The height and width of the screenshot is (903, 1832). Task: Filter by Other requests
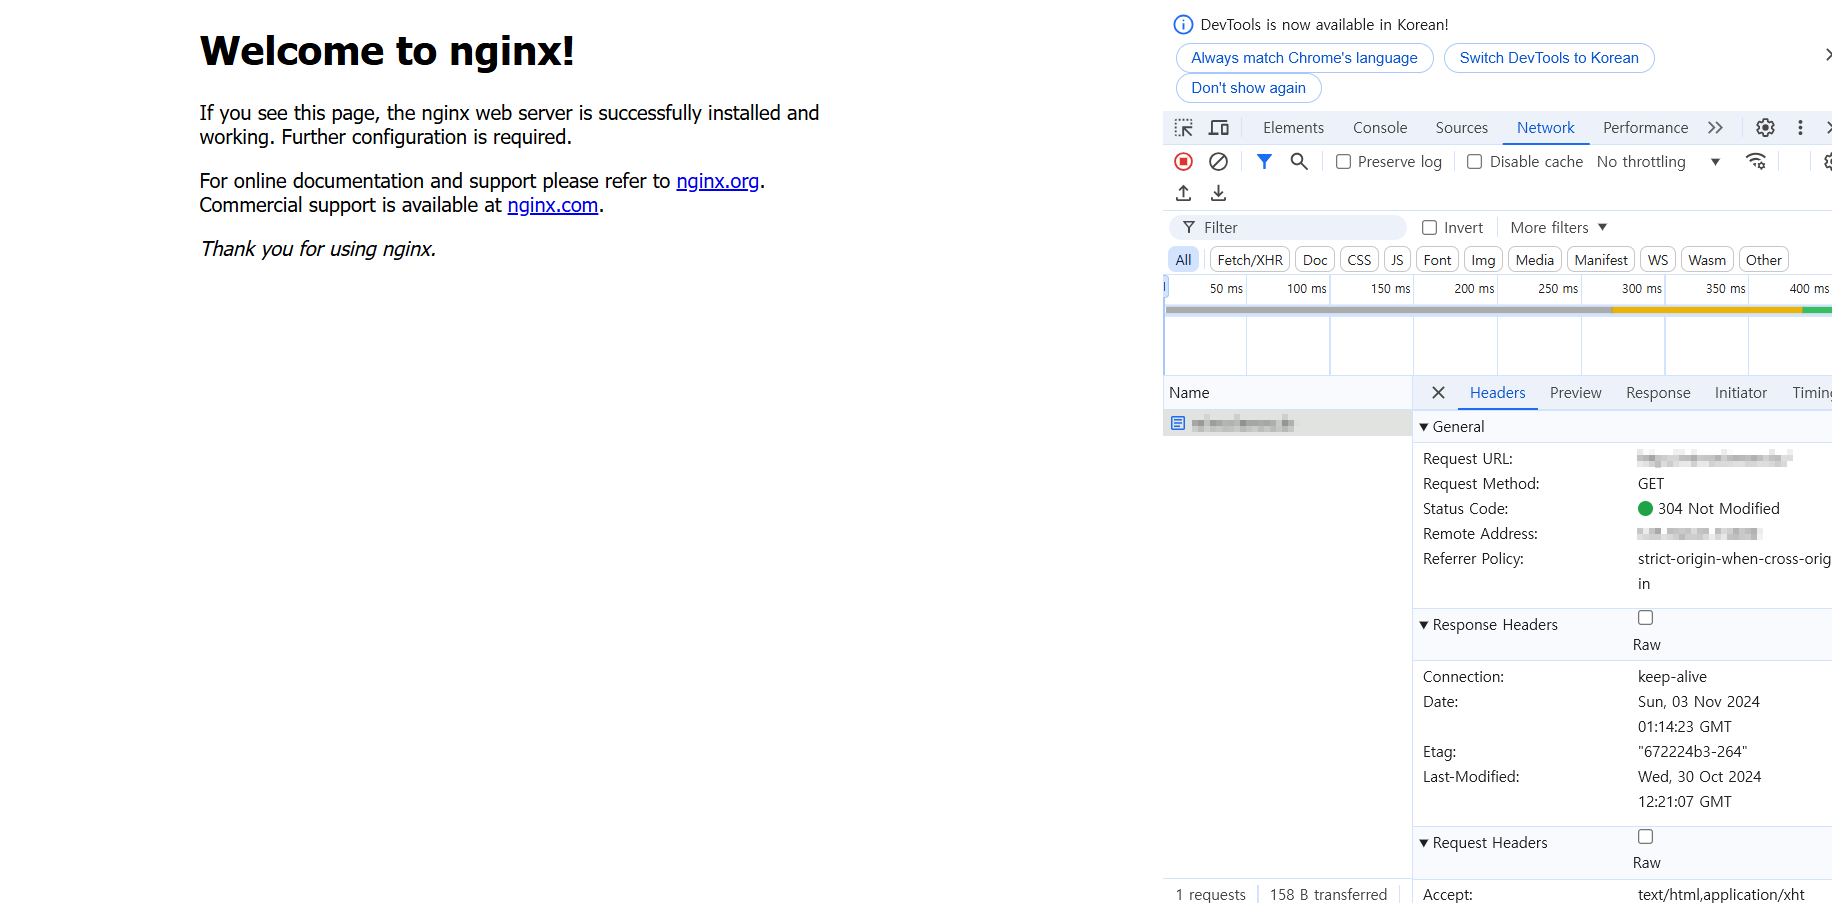[1763, 260]
